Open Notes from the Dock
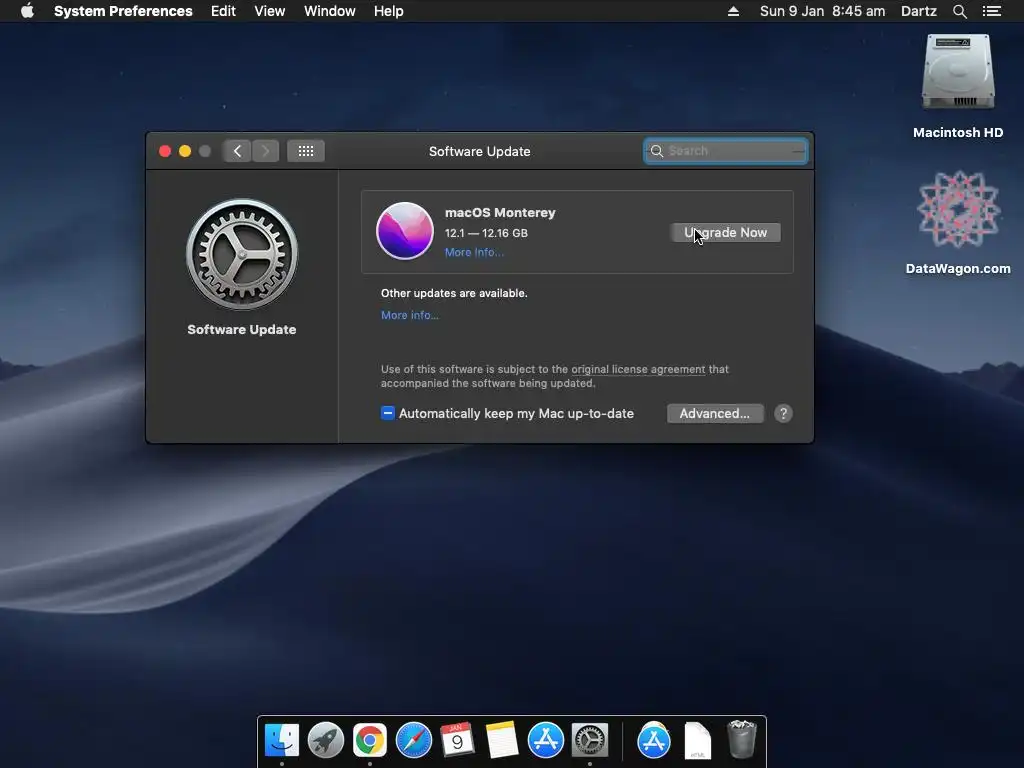 pos(502,741)
